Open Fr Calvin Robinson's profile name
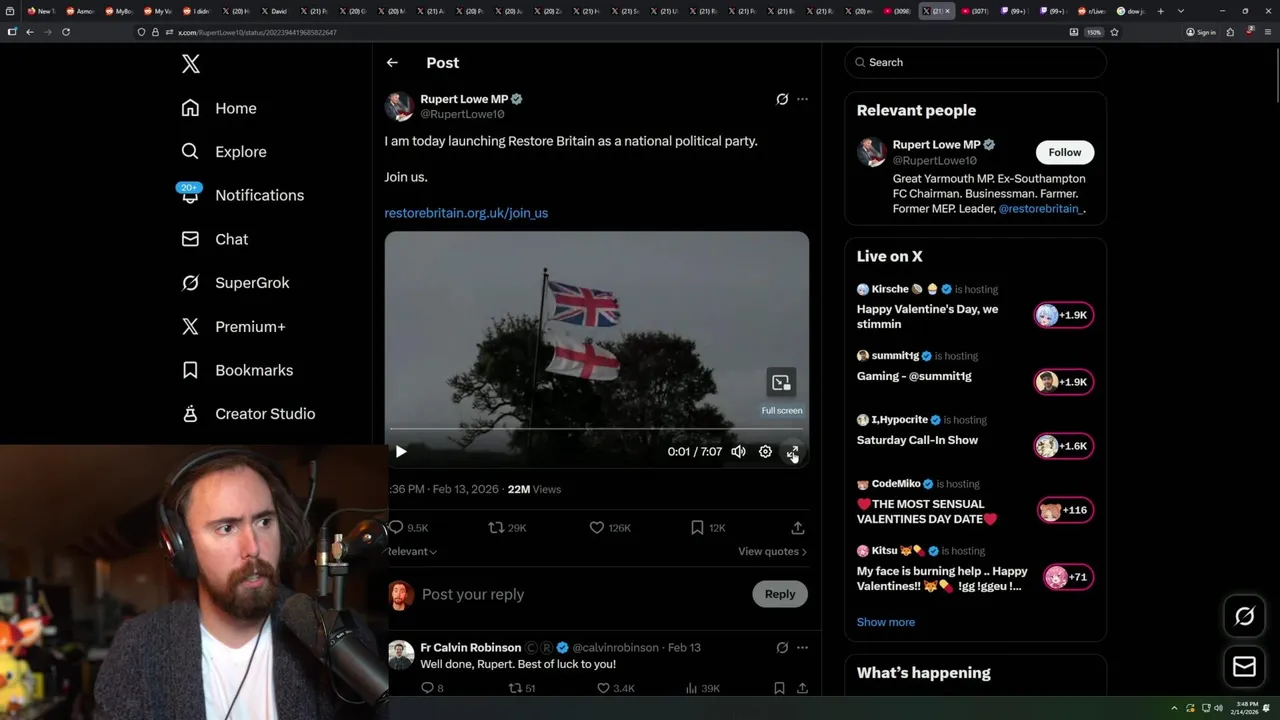This screenshot has height=720, width=1280. [x=470, y=647]
